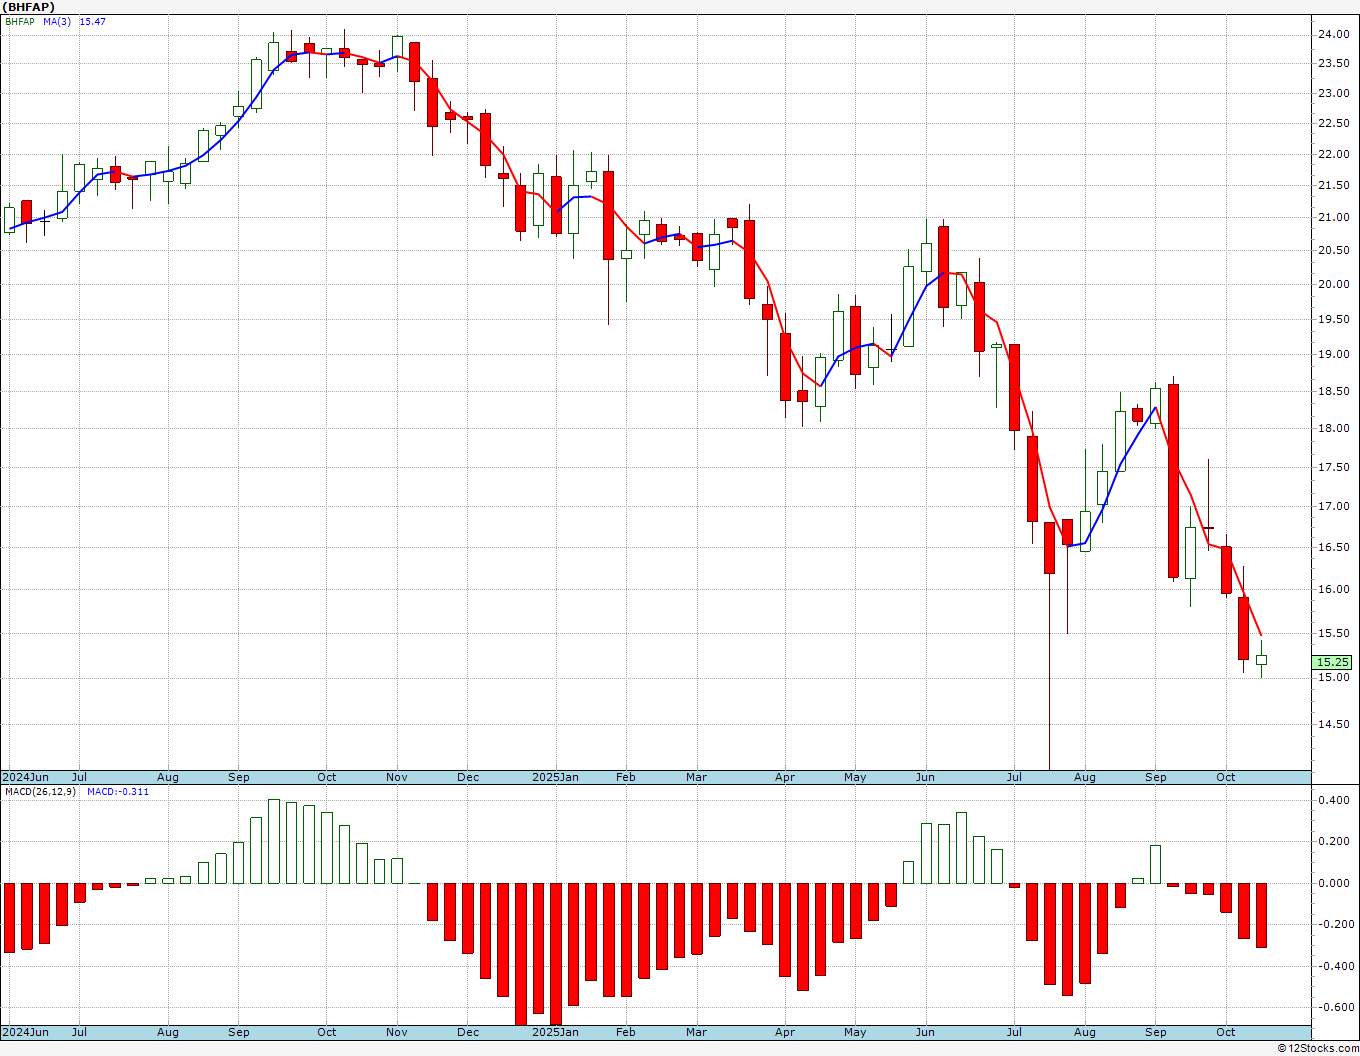Click the 0.000 MACD axis label
This screenshot has height=1056, width=1360.
click(x=1334, y=883)
